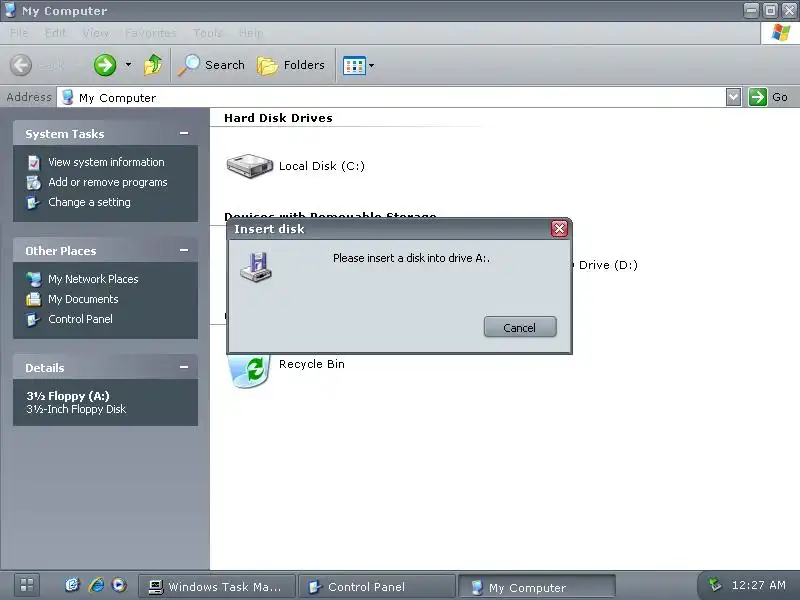Viewport: 800px width, 600px height.
Task: Minimize the My Computer window
Action: pos(751,10)
